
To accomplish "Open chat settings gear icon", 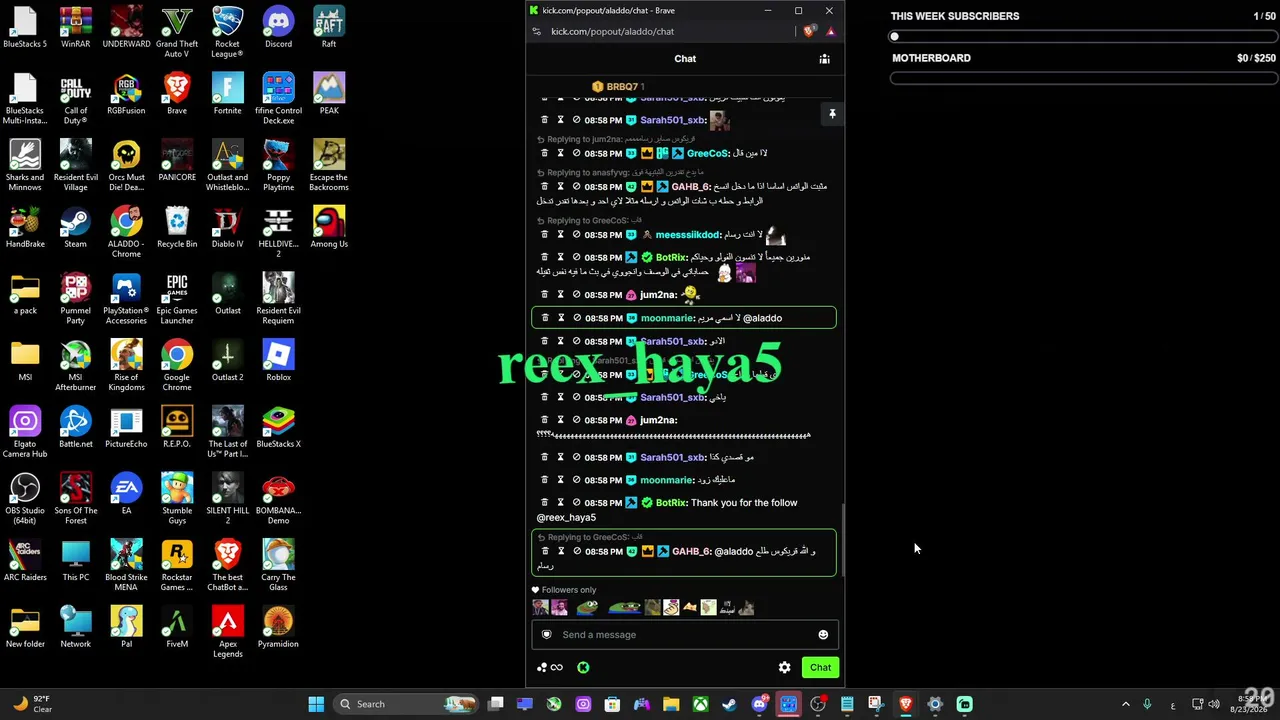I will click(785, 668).
